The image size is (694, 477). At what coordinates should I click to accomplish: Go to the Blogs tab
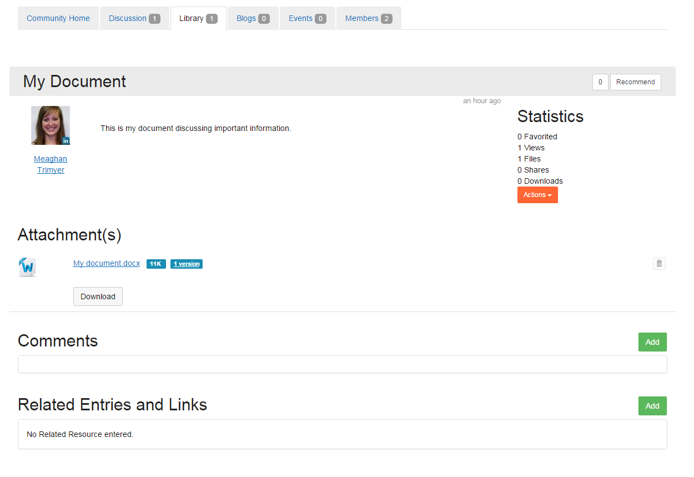[253, 18]
